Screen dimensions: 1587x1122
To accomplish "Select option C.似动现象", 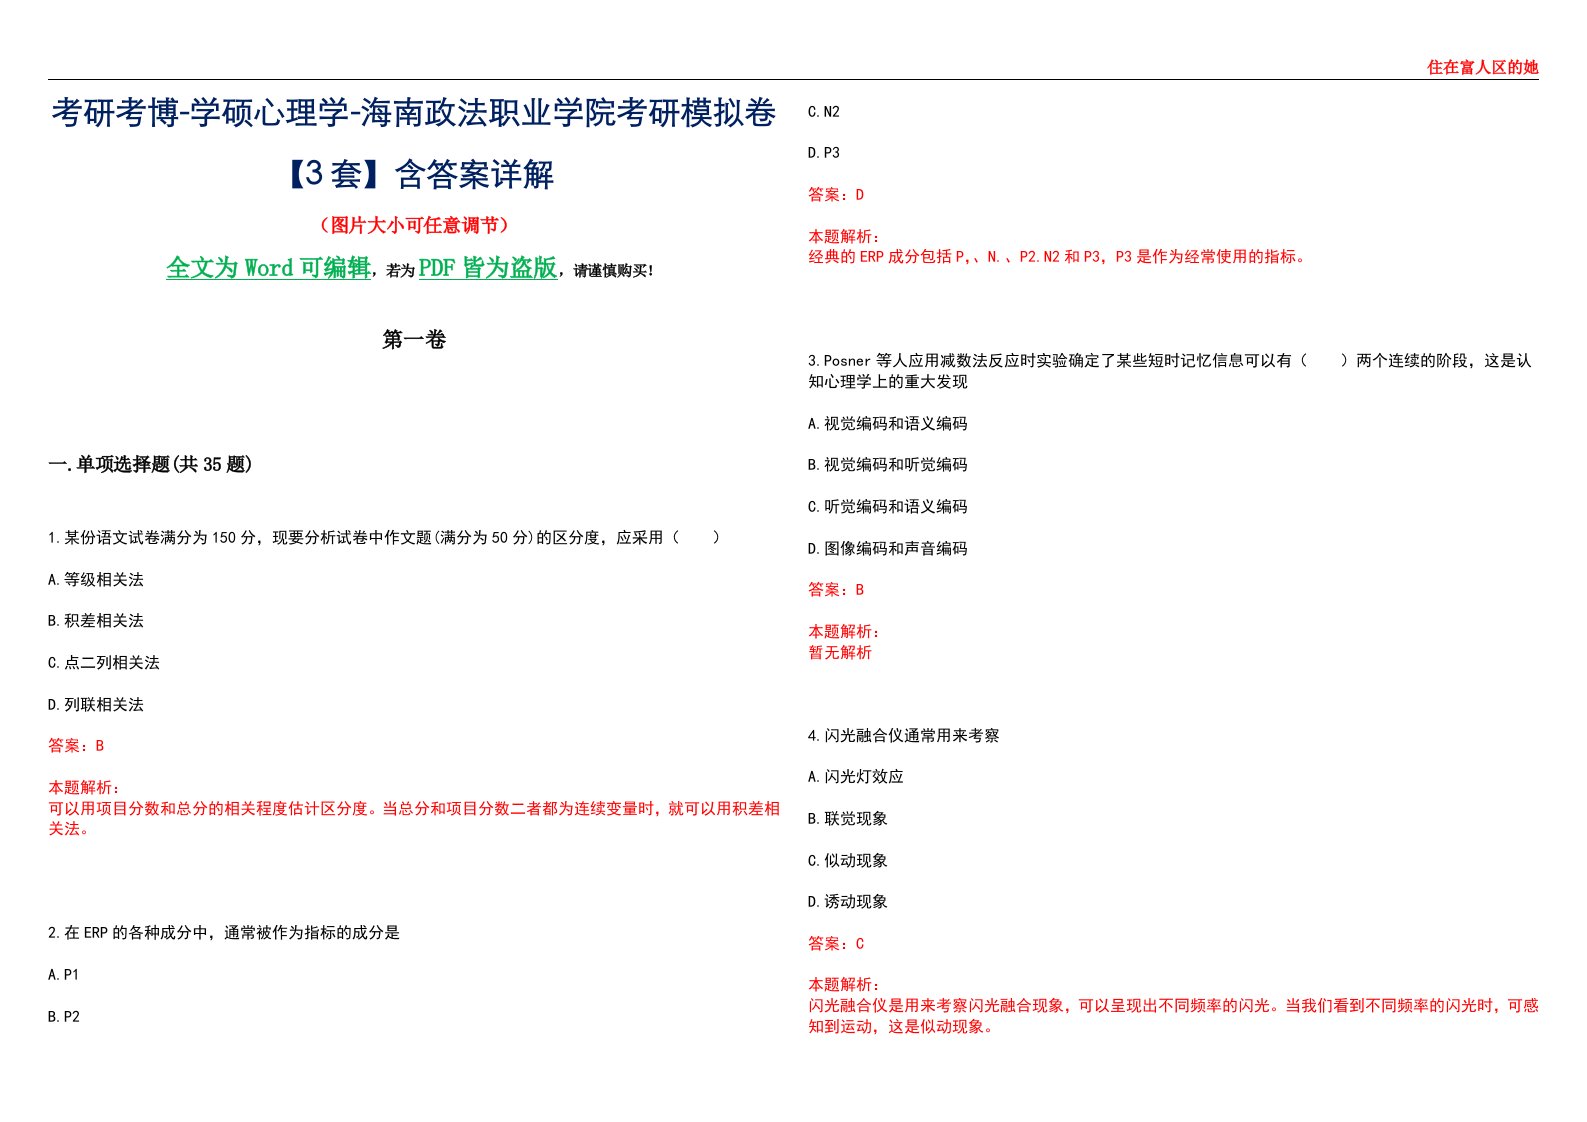I will (x=848, y=861).
